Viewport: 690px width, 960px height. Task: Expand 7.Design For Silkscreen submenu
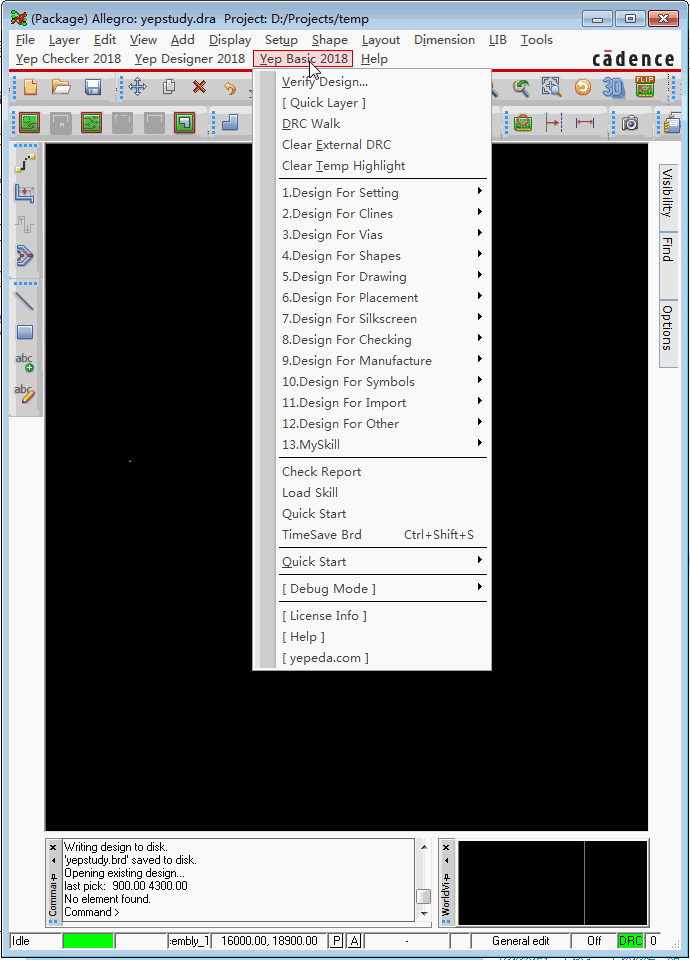(x=383, y=319)
